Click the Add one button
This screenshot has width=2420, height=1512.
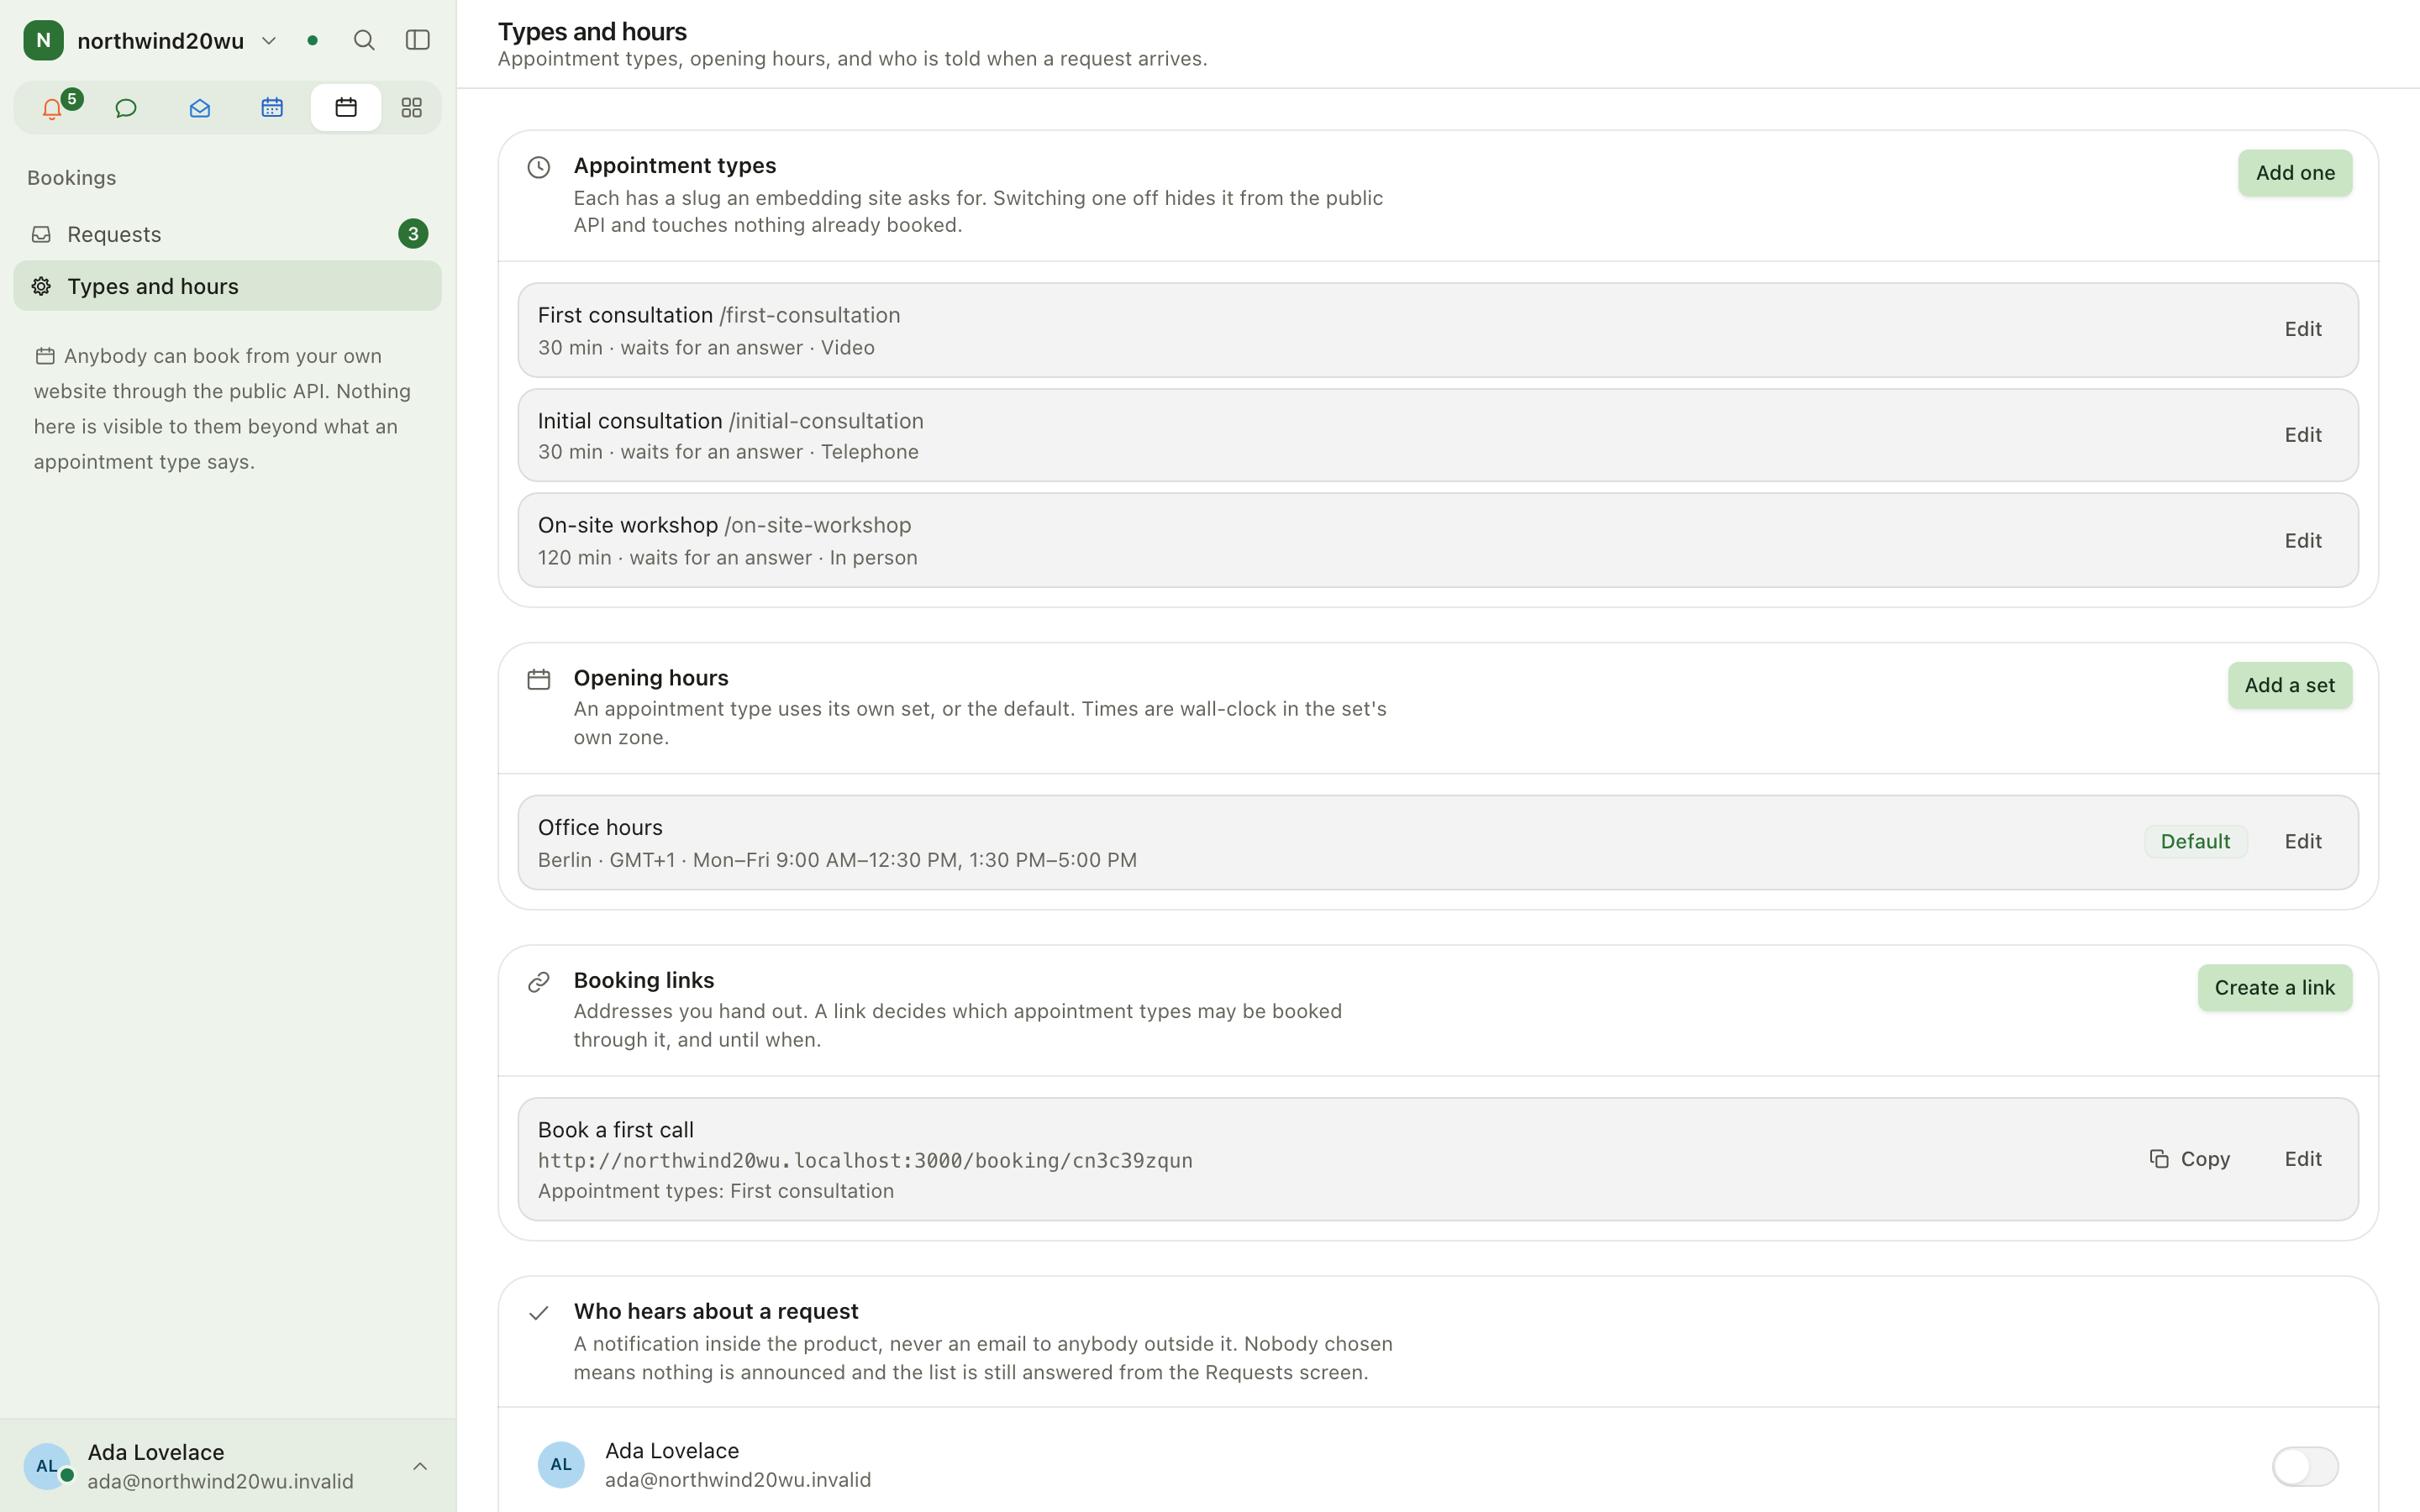2295,173
